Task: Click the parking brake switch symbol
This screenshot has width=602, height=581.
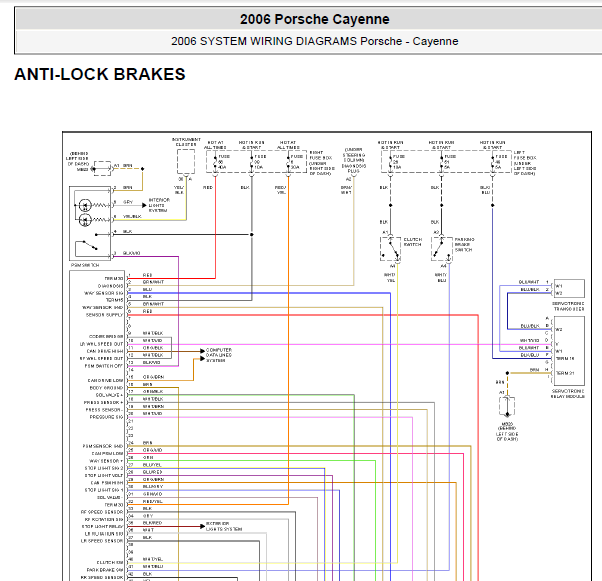Action: click(442, 249)
